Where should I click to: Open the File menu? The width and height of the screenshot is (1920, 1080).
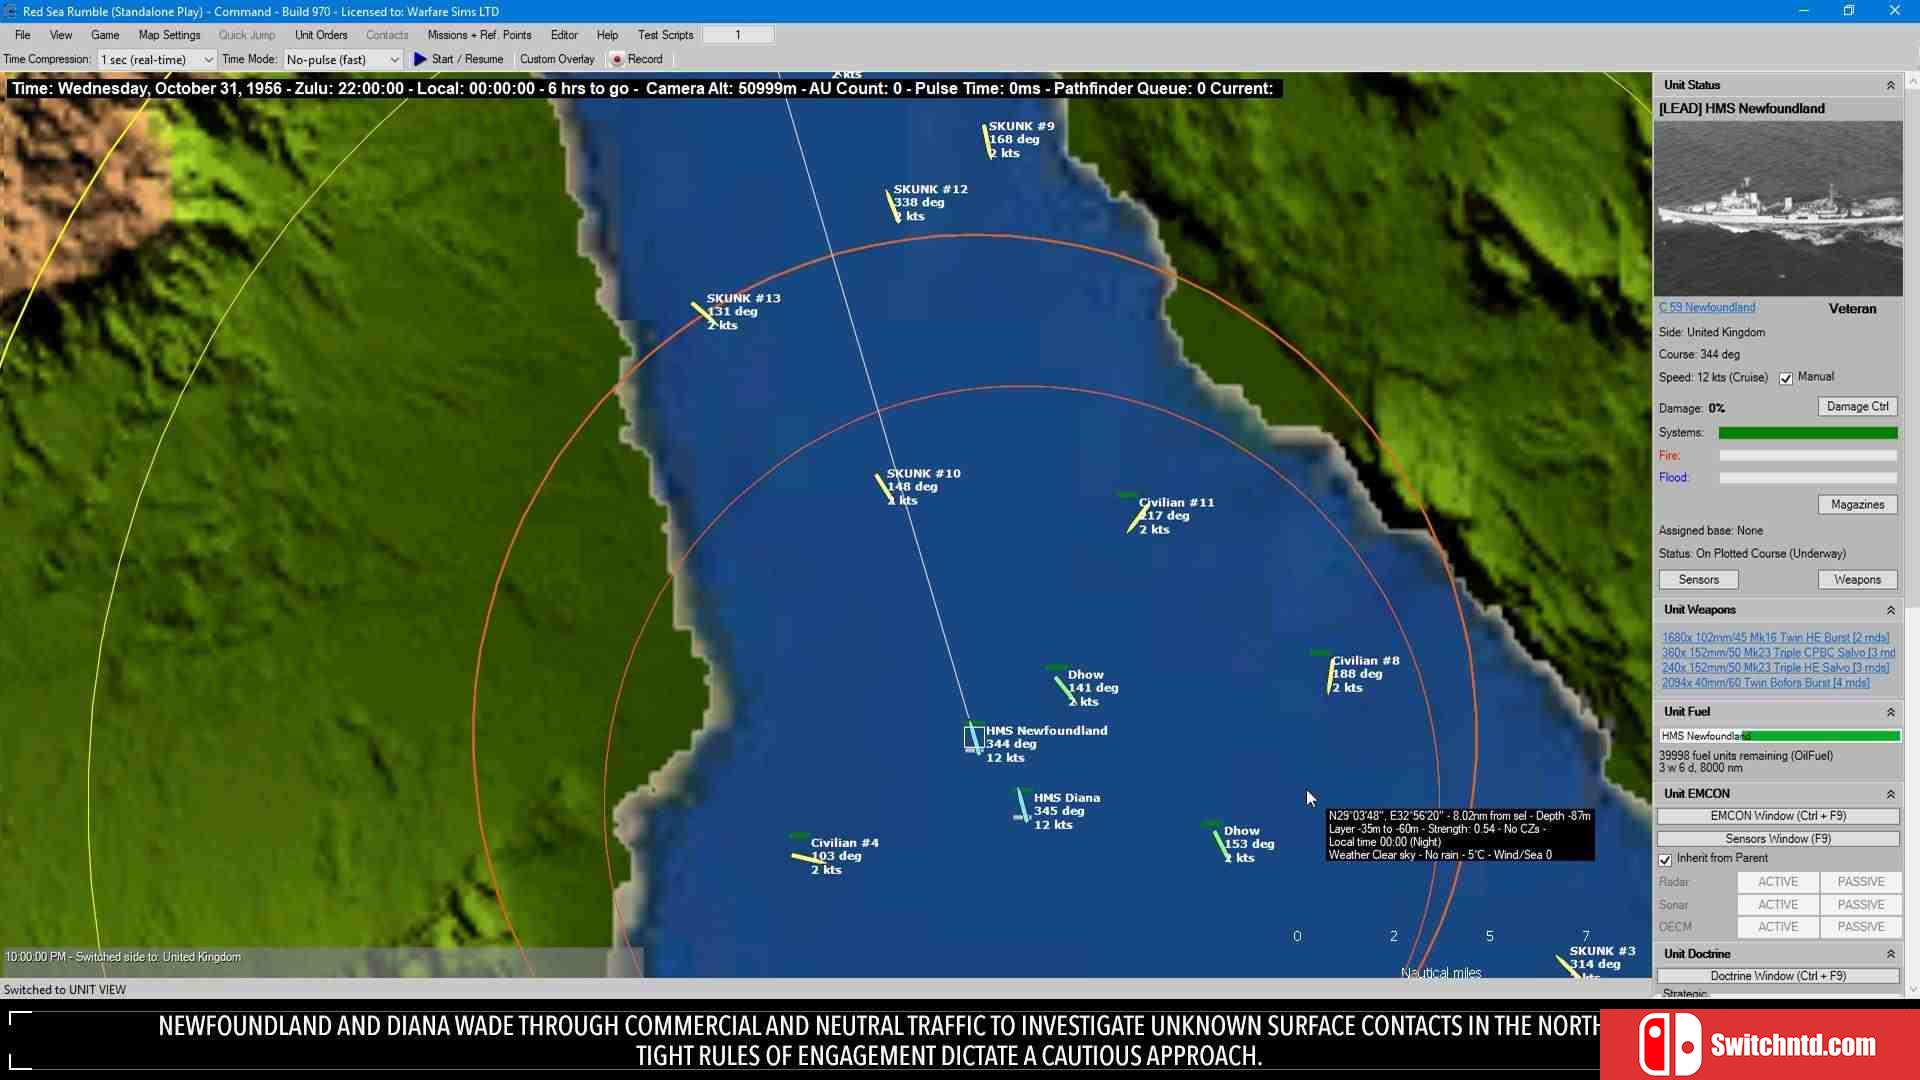[22, 35]
